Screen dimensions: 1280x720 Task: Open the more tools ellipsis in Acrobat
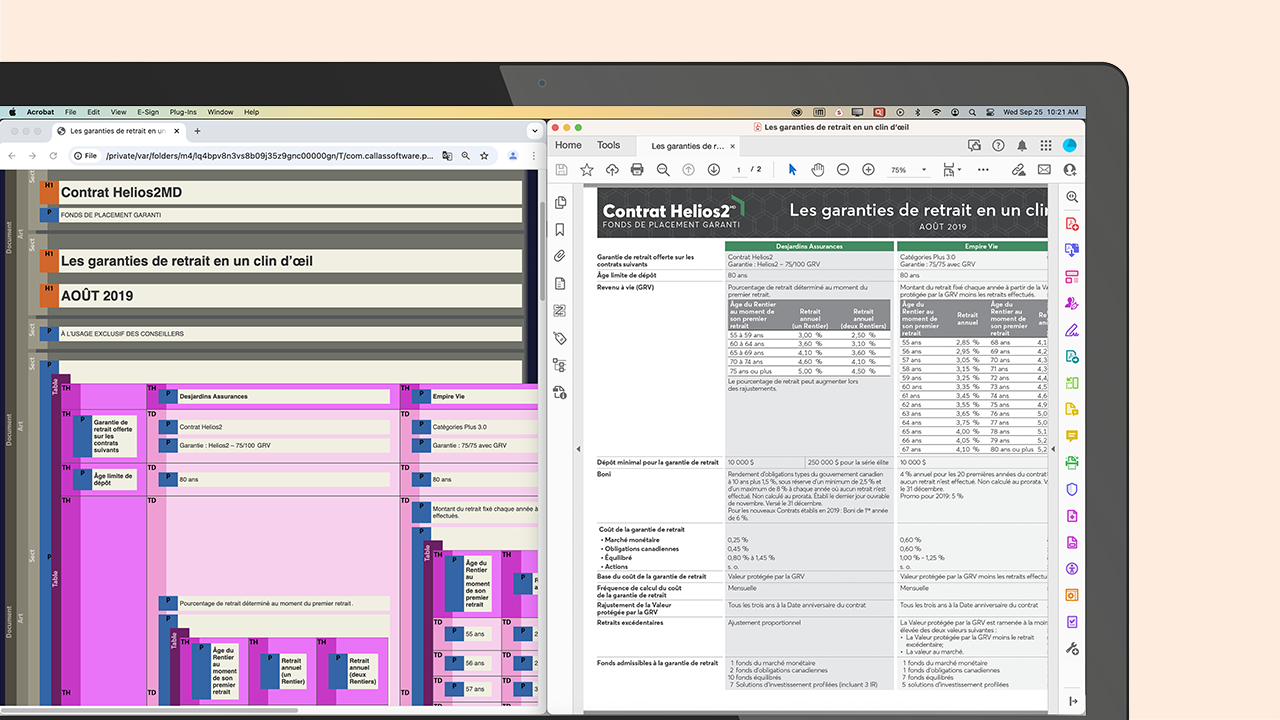[x=985, y=170]
